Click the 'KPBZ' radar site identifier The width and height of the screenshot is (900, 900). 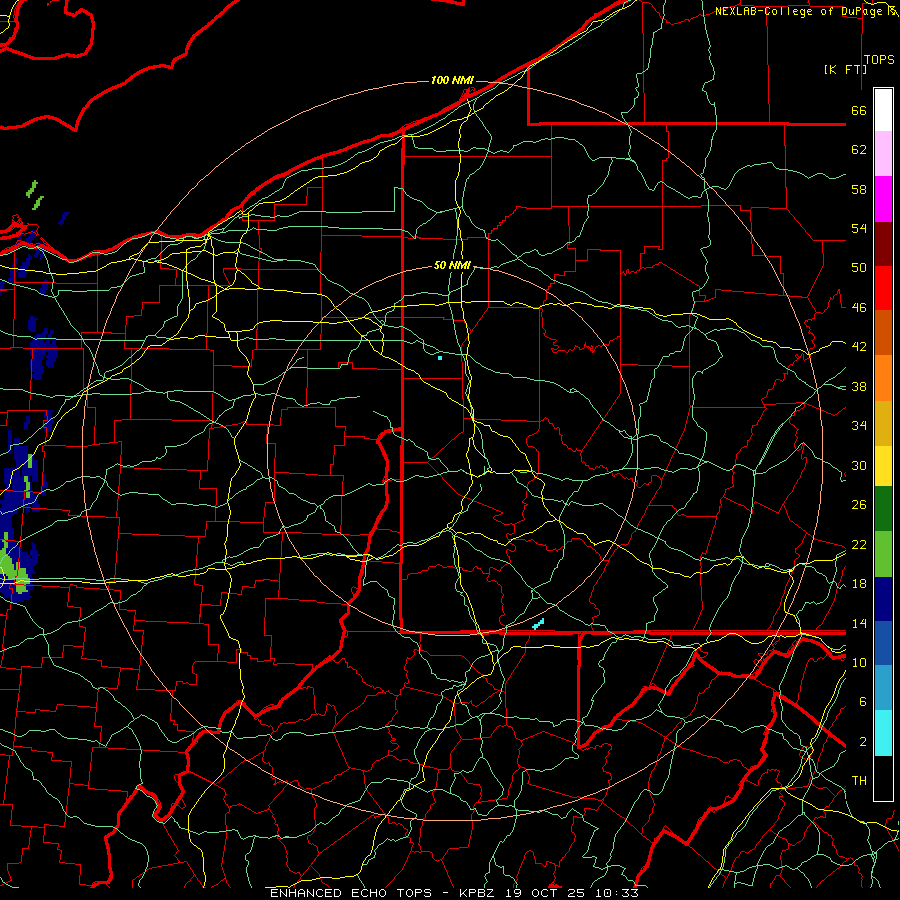tap(476, 893)
